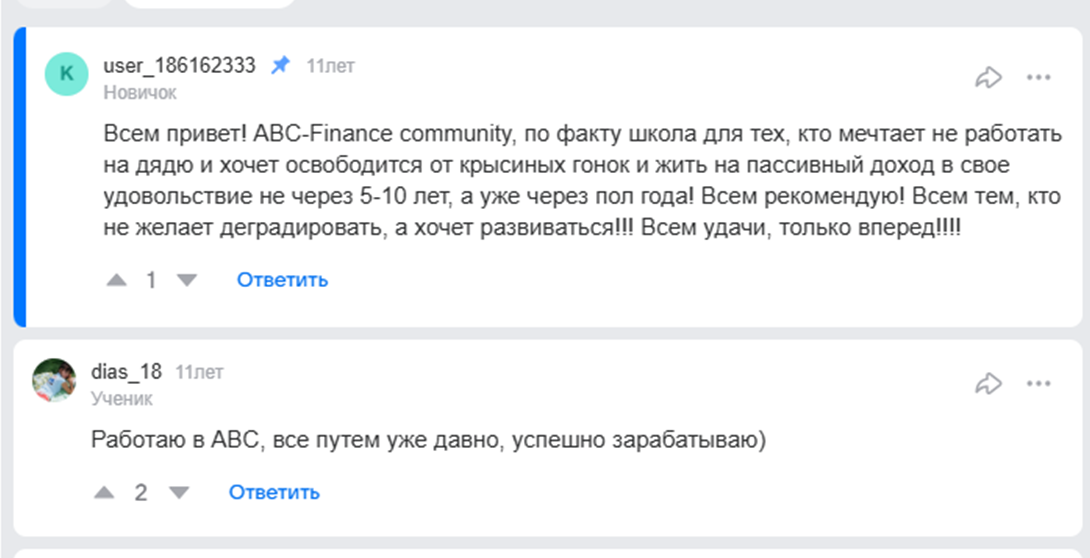Click the vote count on user_186162333 comment
Image resolution: width=1090 pixels, height=558 pixels.
(152, 280)
